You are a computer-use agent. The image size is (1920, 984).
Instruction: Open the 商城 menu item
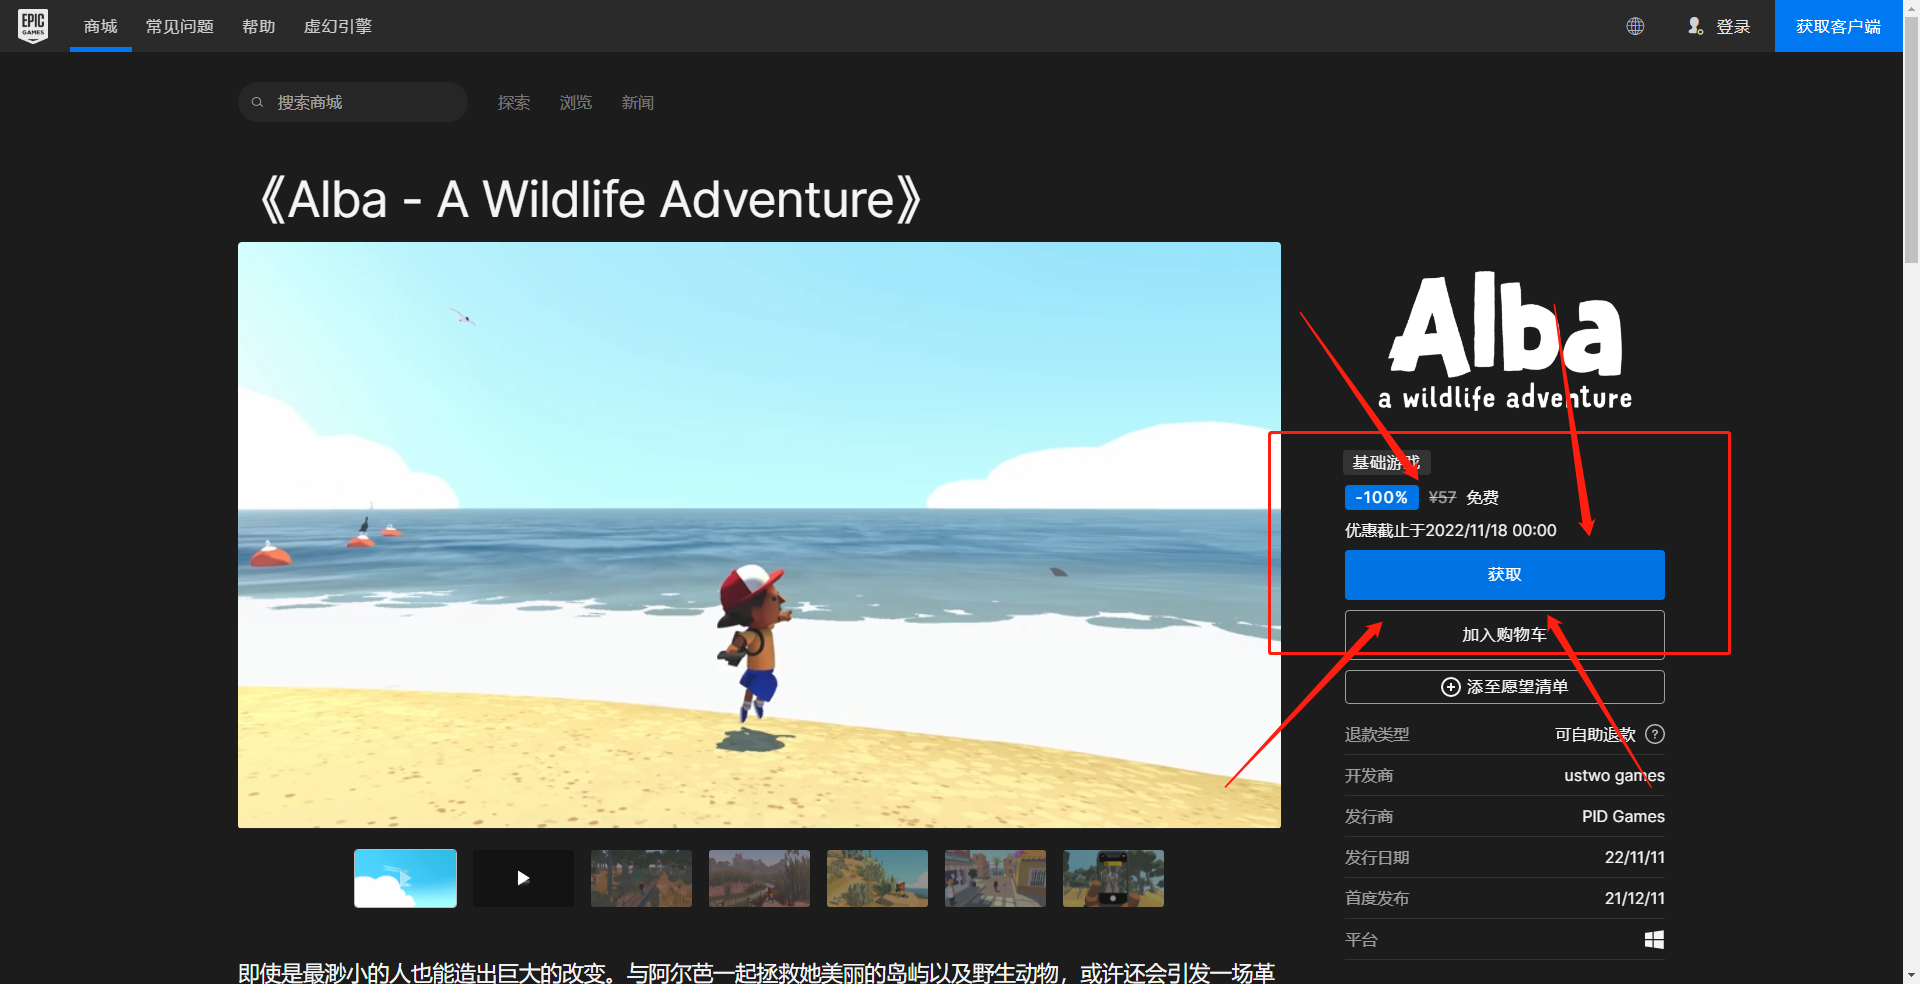100,26
